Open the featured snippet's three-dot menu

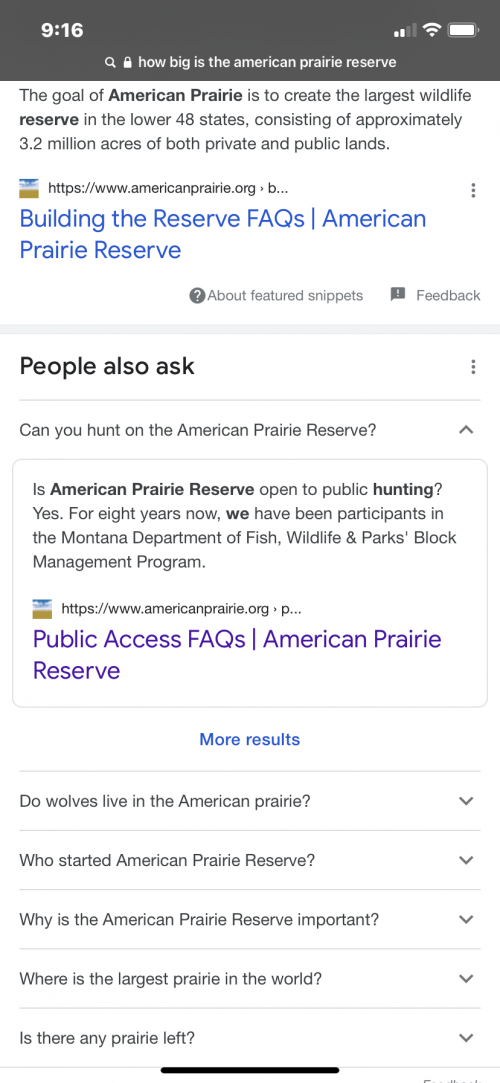click(473, 191)
